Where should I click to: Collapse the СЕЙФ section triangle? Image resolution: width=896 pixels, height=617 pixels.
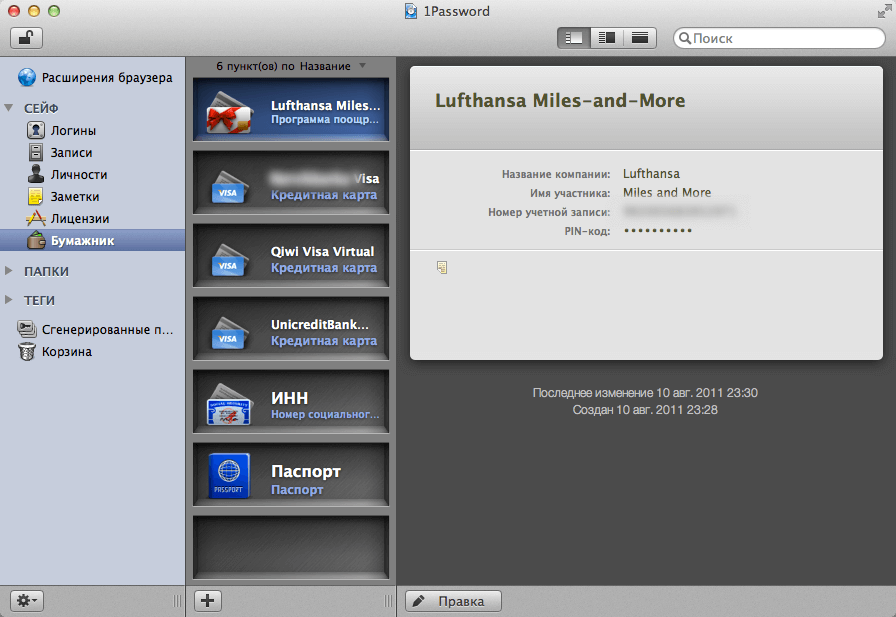point(9,107)
